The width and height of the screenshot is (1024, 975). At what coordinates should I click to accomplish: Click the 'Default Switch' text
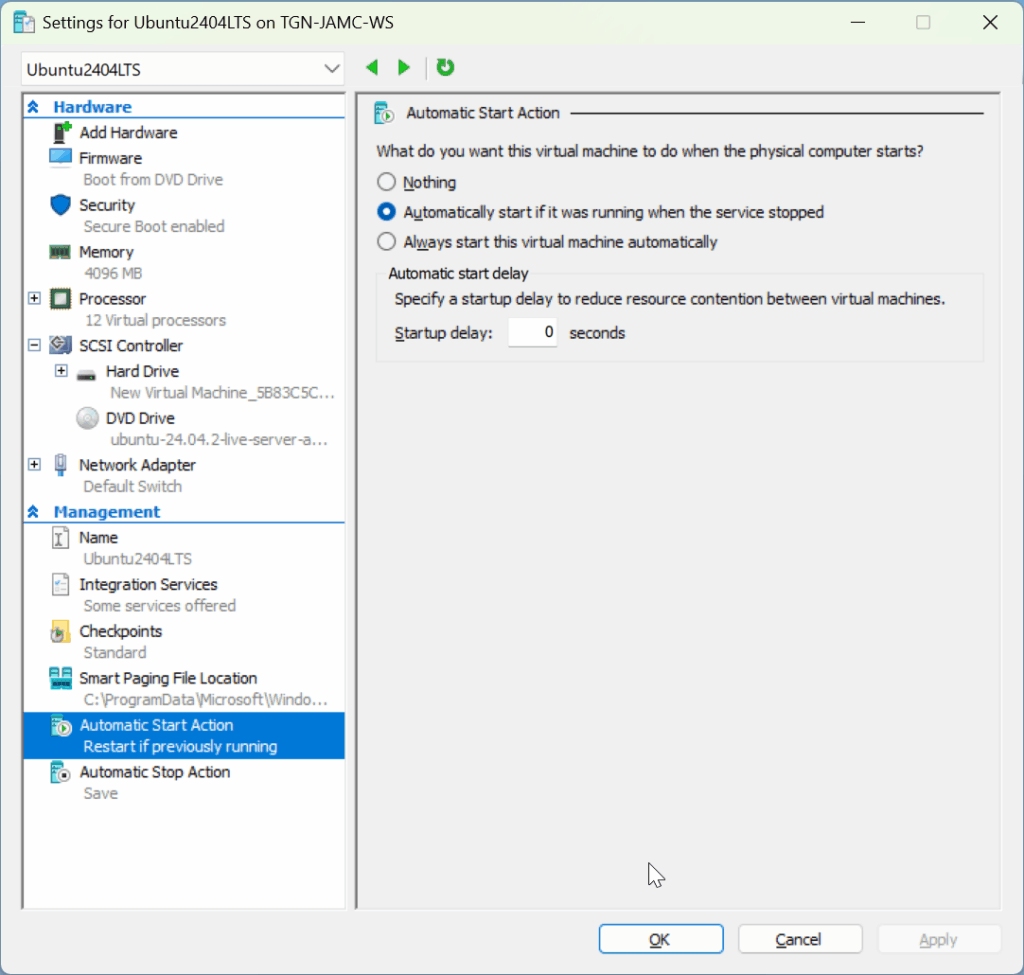click(x=133, y=487)
